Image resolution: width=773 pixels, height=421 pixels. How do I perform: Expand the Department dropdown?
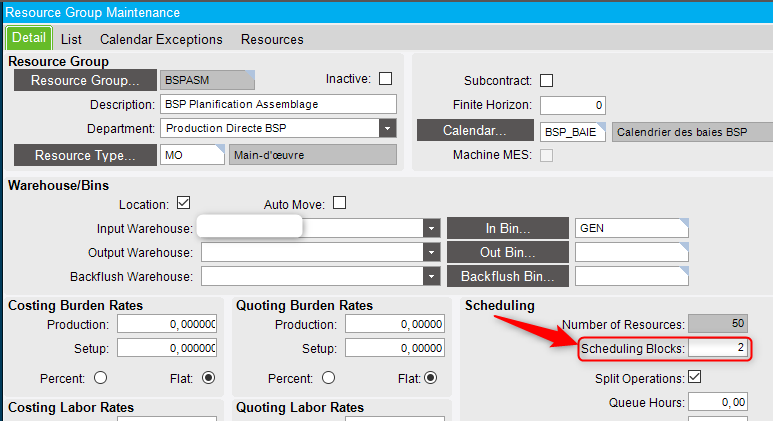(387, 129)
